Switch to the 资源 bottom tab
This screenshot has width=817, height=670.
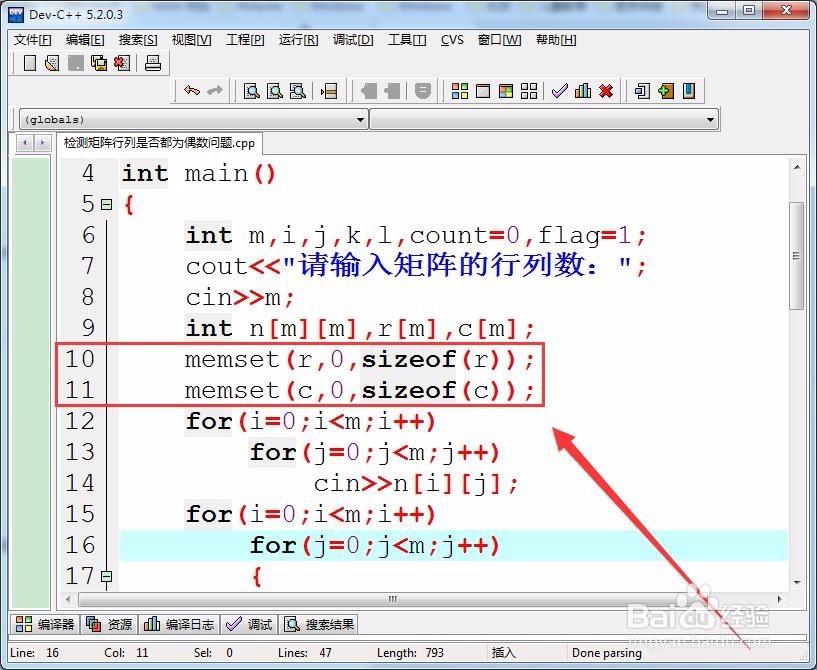click(x=109, y=624)
